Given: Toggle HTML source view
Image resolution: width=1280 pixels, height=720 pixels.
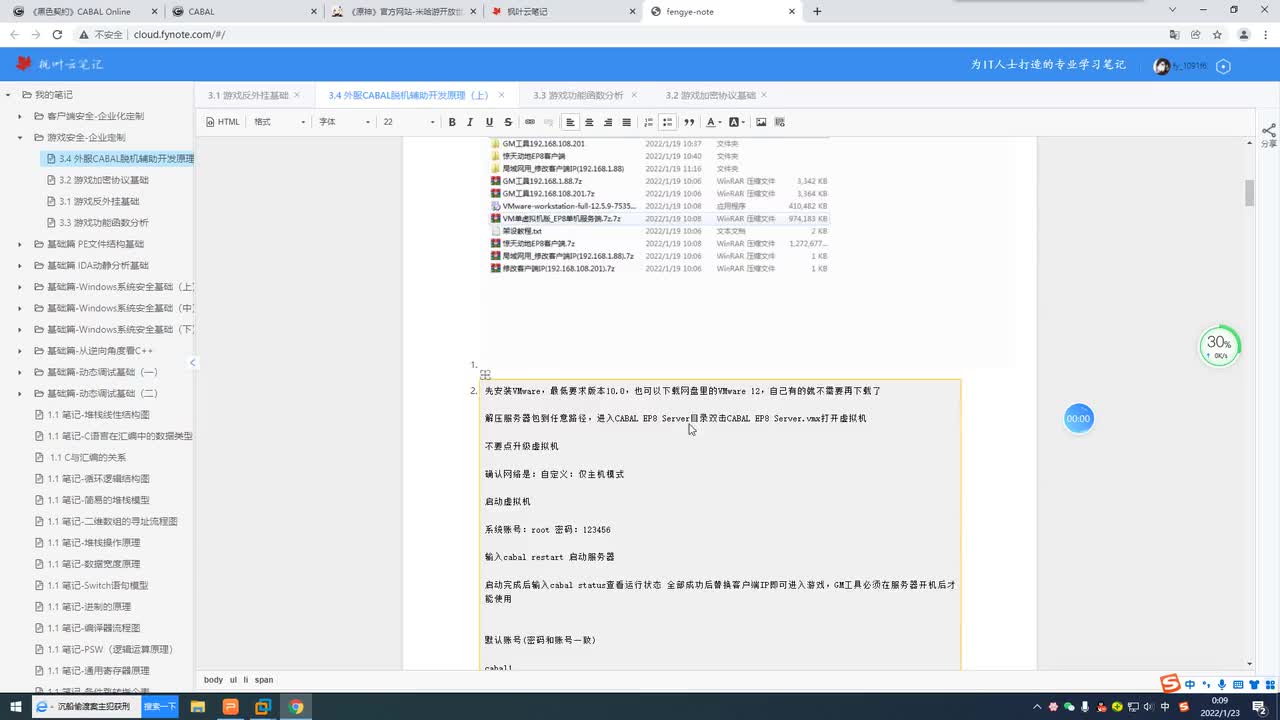Looking at the screenshot, I should (223, 122).
